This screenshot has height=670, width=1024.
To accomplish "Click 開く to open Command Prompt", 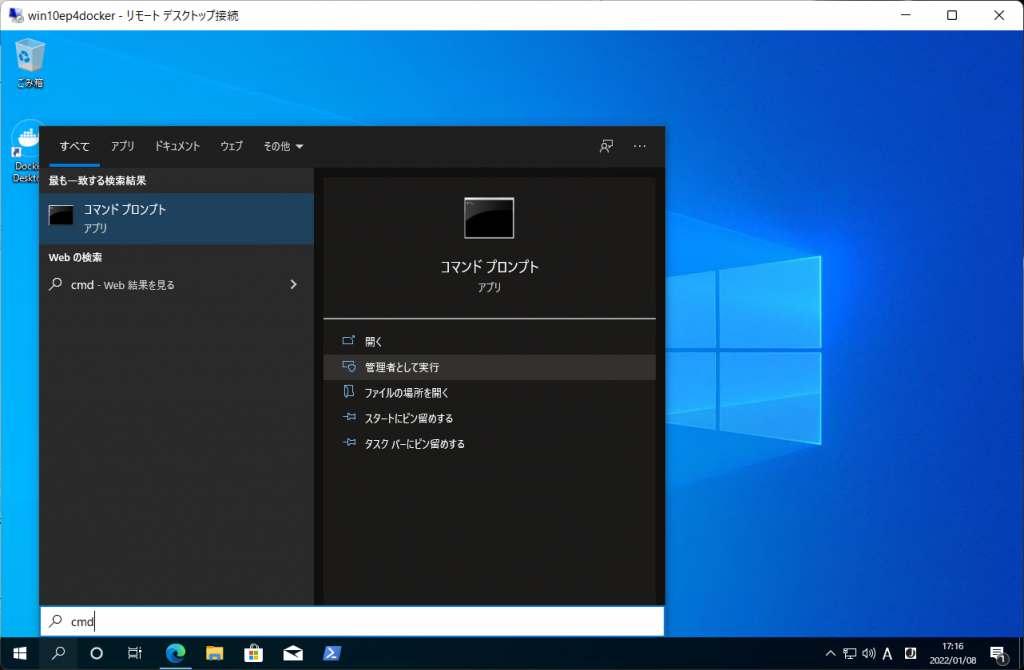I will click(489, 342).
